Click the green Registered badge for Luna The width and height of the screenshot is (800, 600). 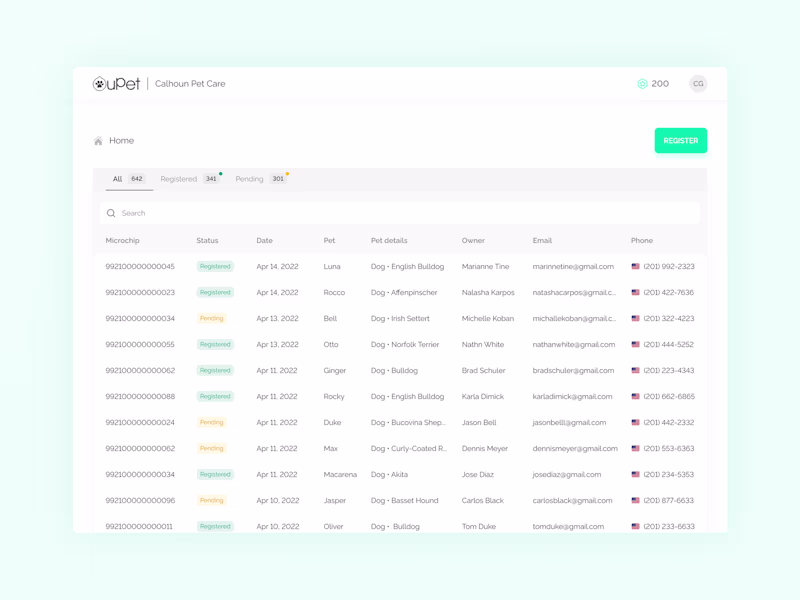[214, 266]
